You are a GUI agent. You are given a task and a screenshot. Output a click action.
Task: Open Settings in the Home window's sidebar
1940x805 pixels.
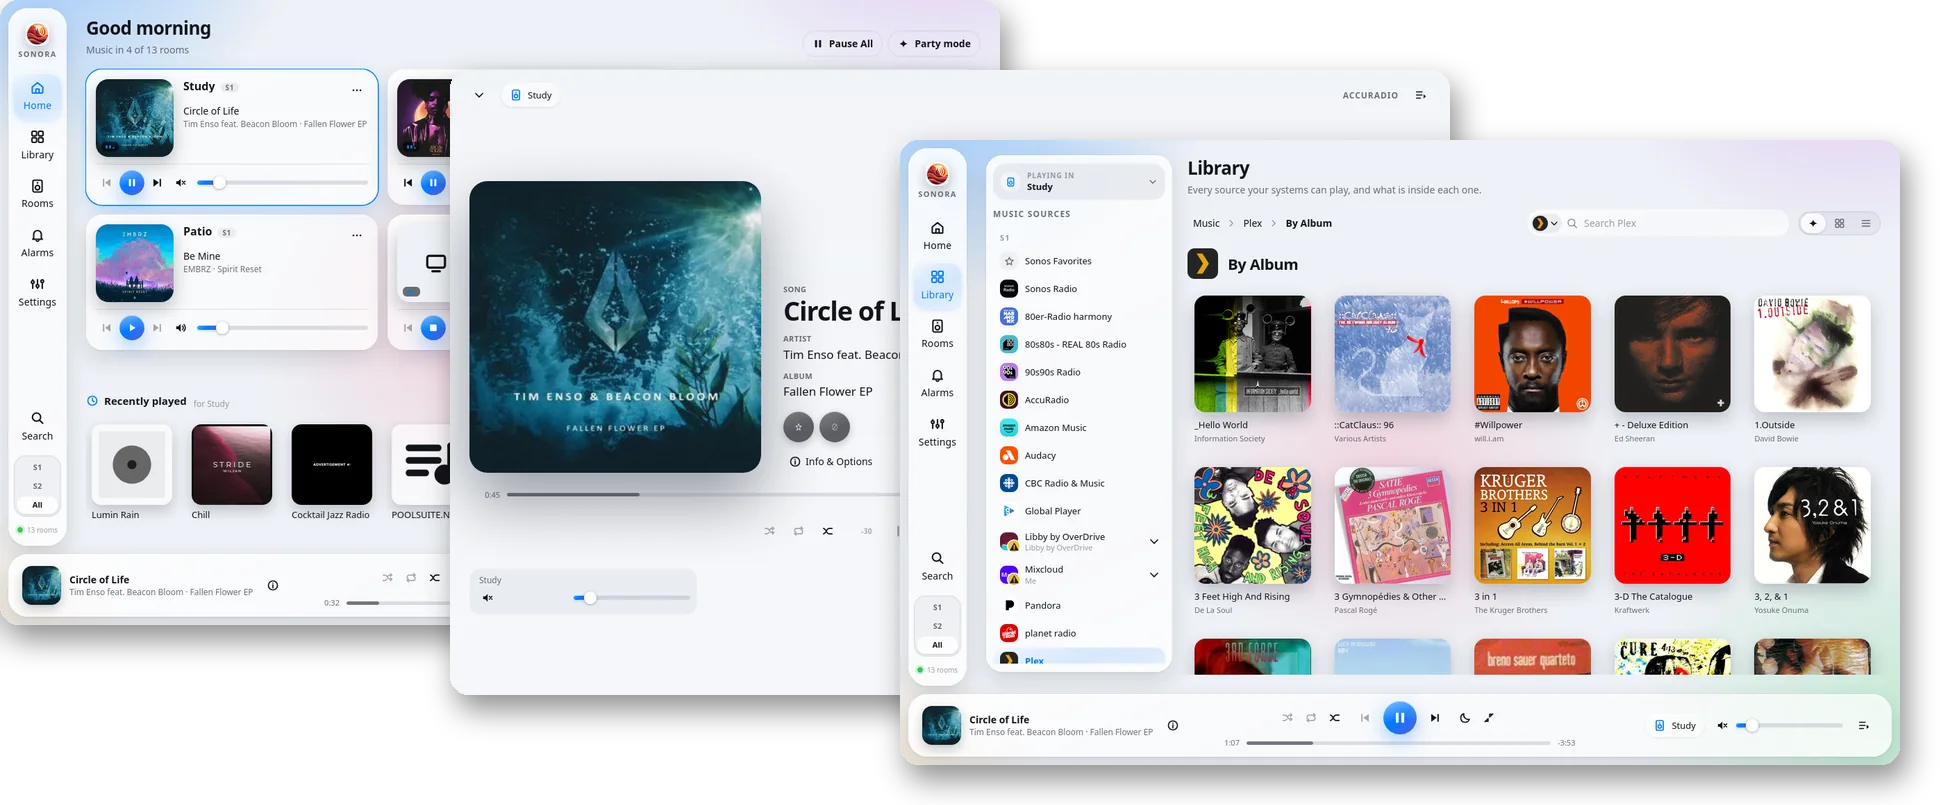(37, 292)
